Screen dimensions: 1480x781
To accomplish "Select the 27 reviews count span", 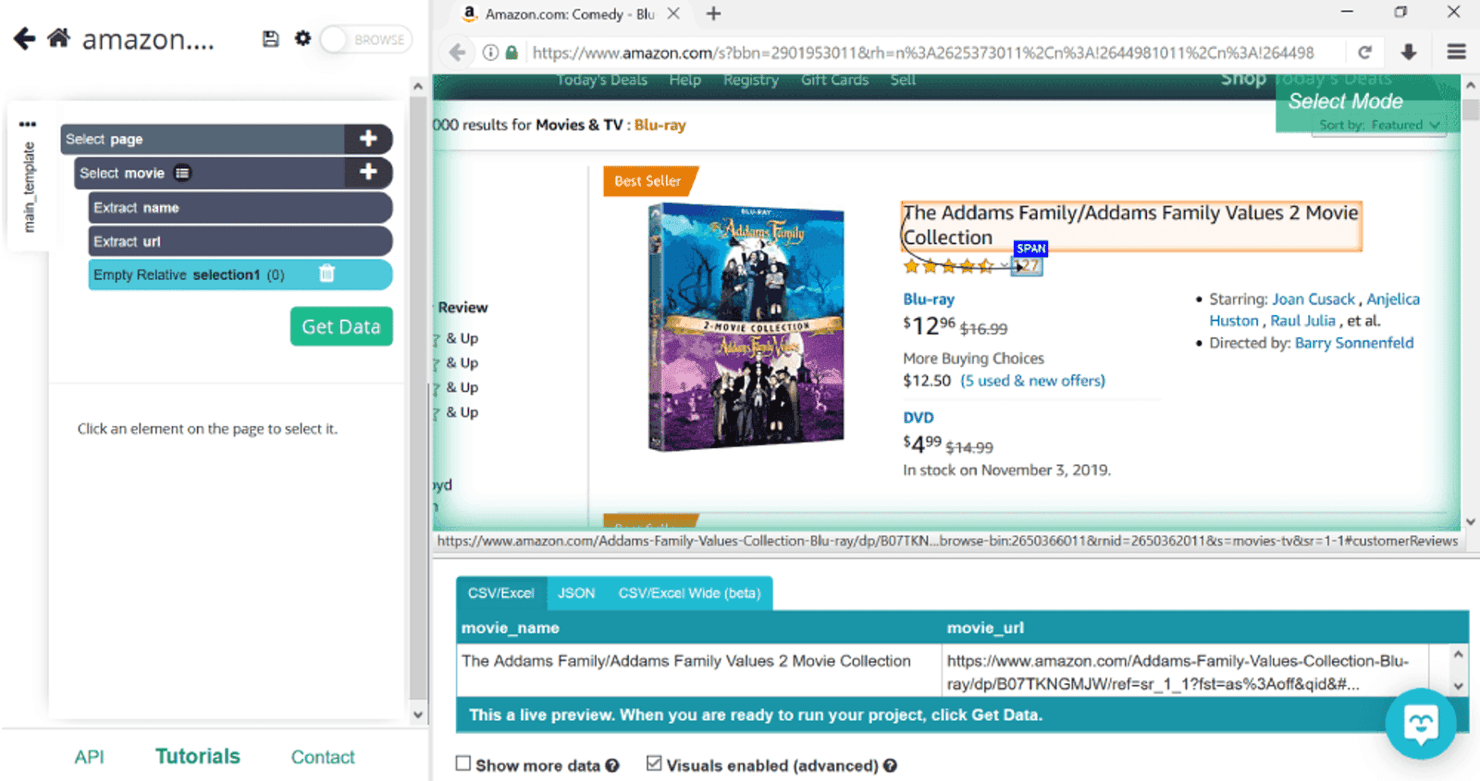I will (1028, 267).
